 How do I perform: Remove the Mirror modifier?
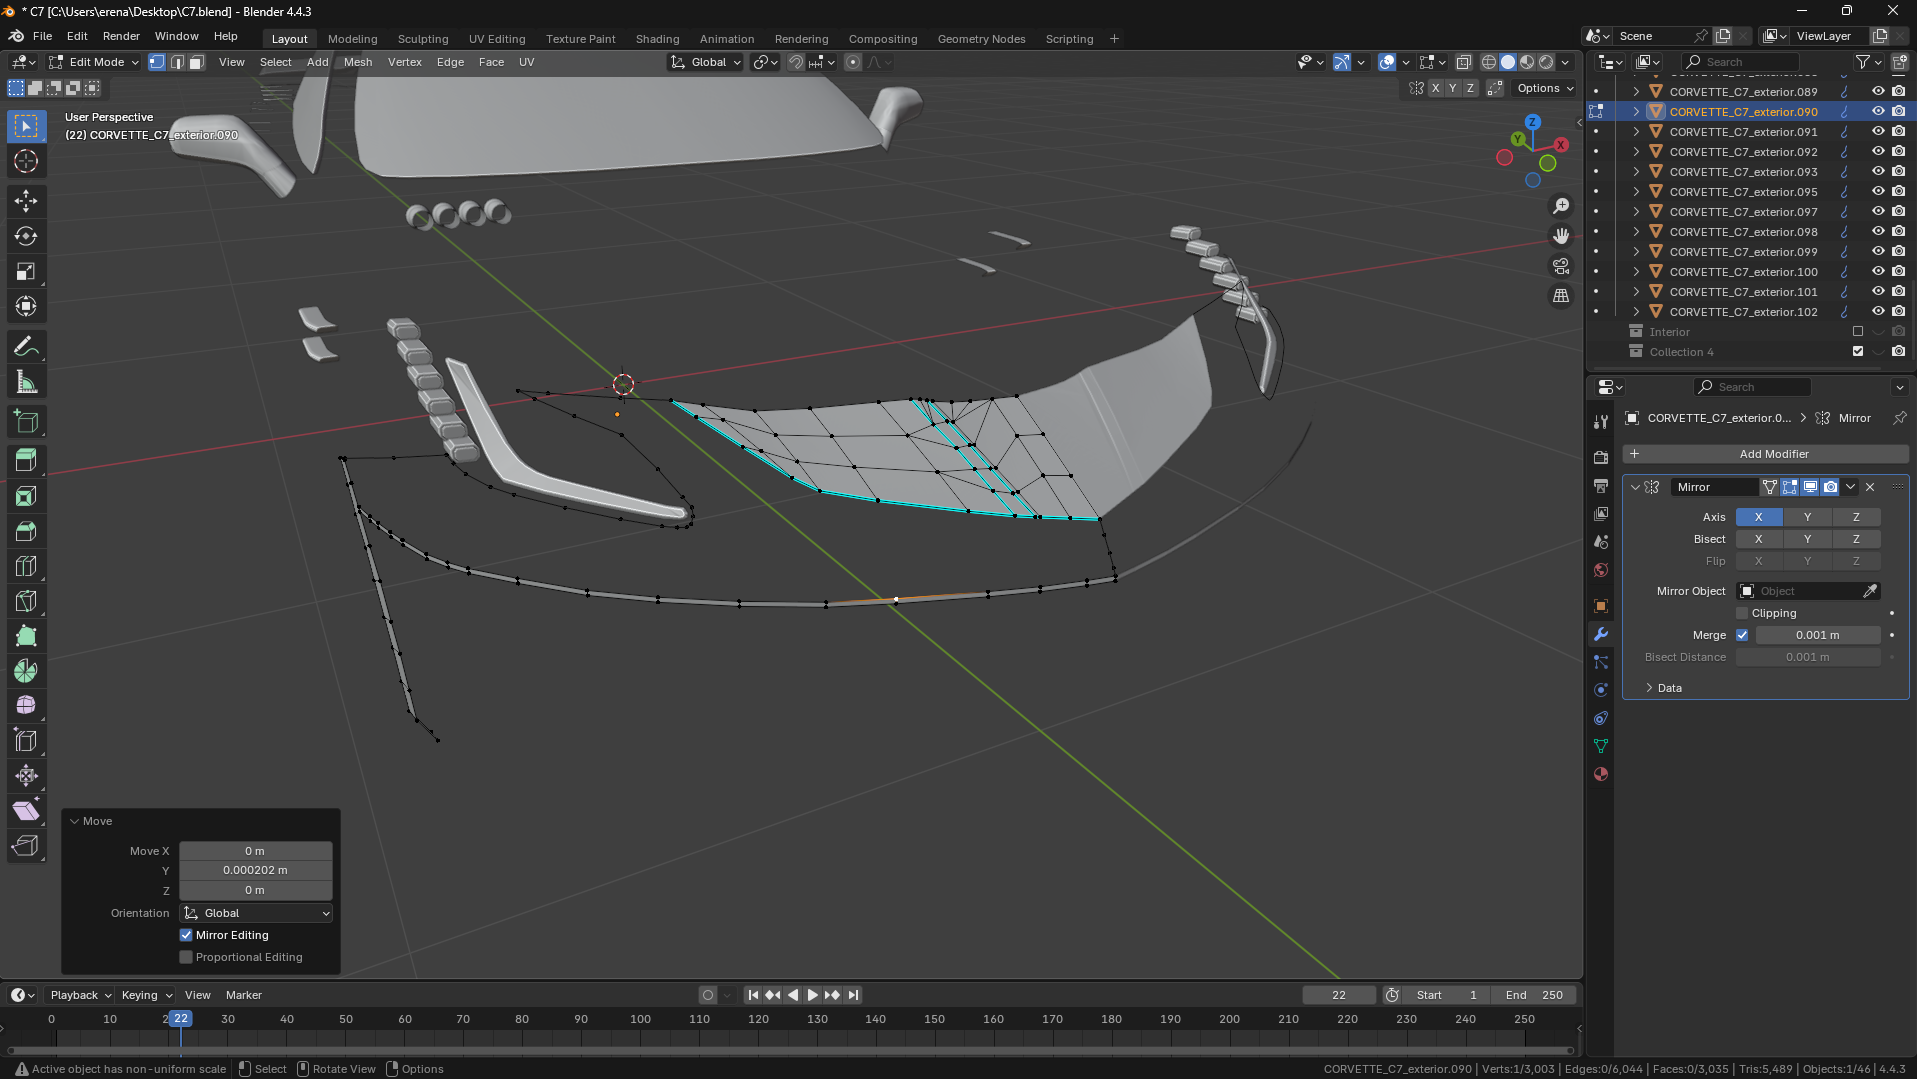pos(1870,487)
